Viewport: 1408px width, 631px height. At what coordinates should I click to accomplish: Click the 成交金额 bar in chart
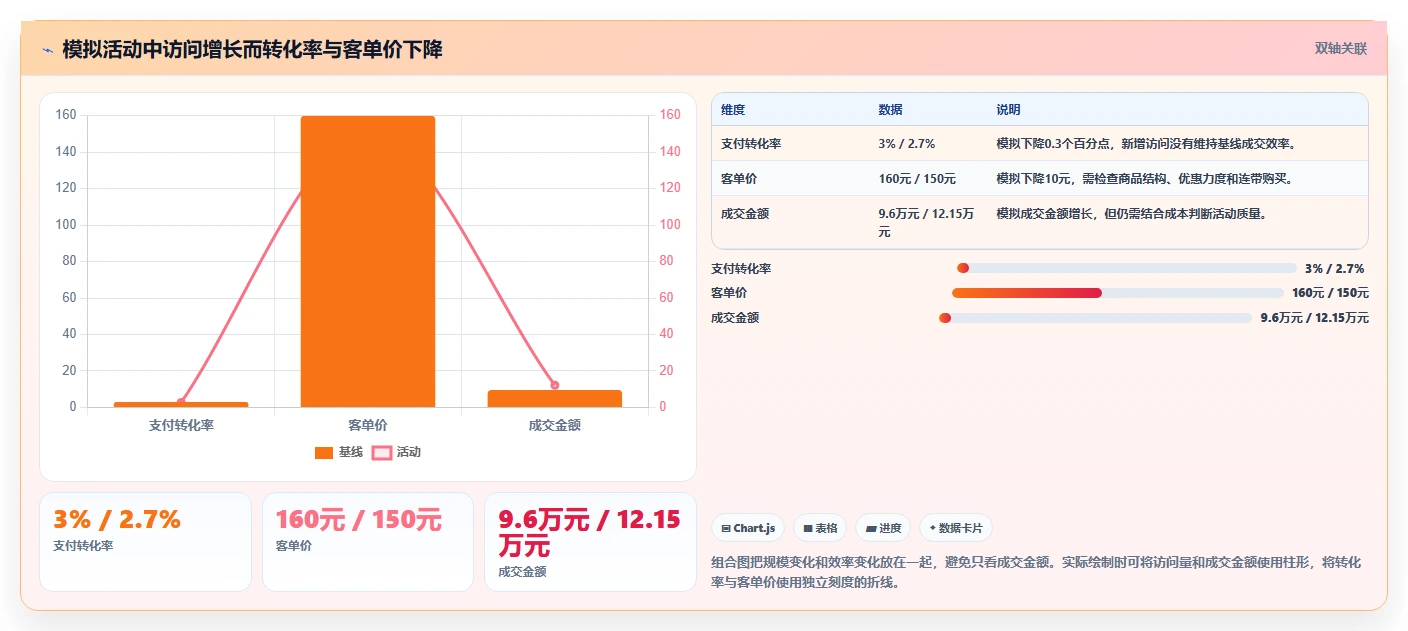555,398
